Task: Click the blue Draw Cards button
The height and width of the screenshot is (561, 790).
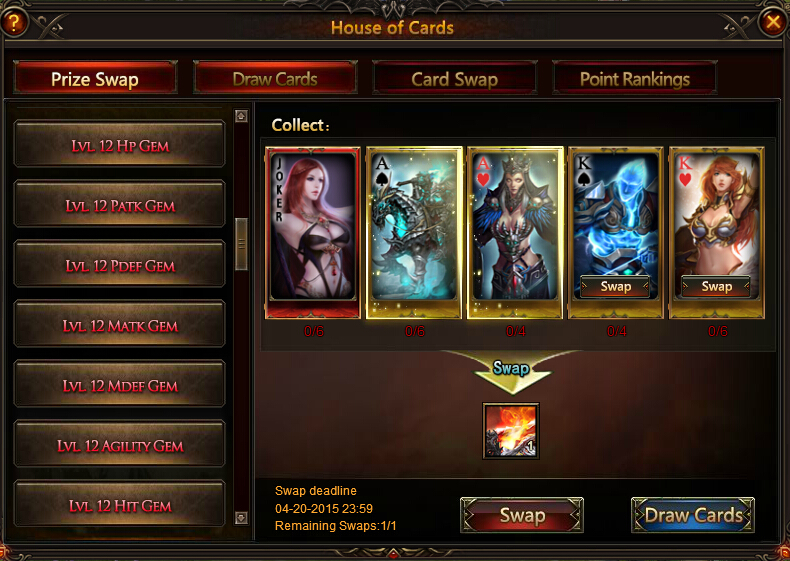Action: point(693,515)
